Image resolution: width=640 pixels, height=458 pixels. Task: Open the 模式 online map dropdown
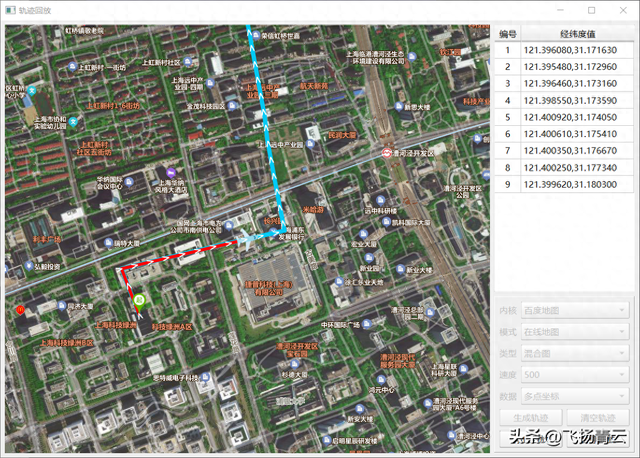pyautogui.click(x=575, y=332)
